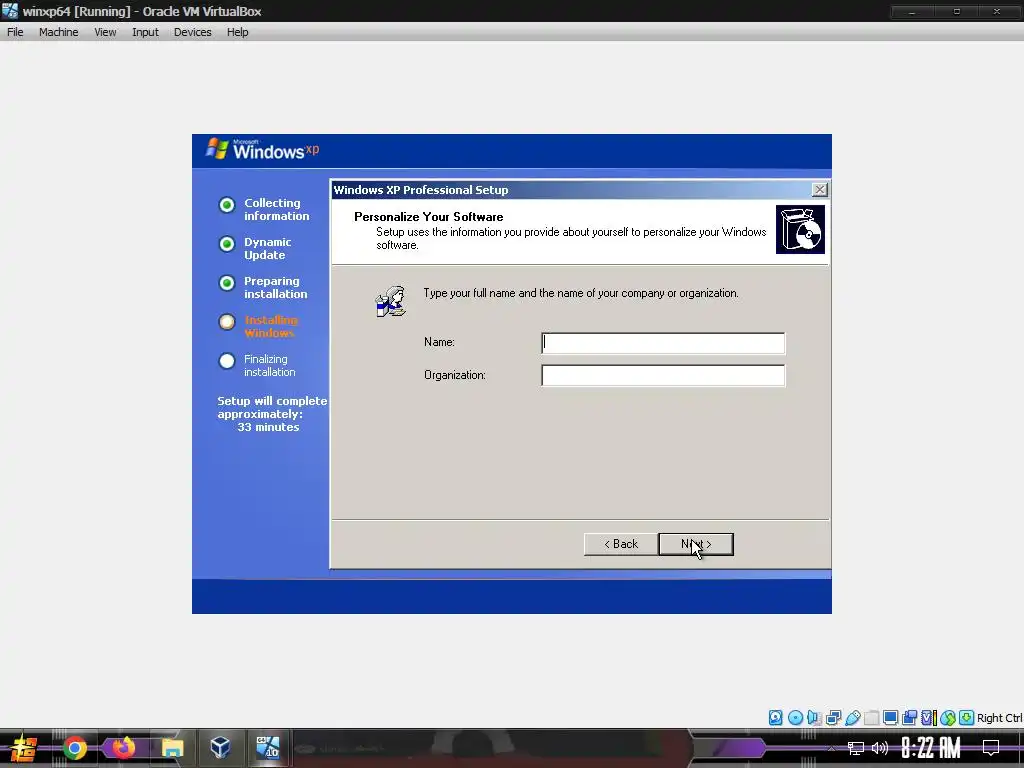The width and height of the screenshot is (1024, 768).
Task: Click the Collecting information step indicator
Action: click(x=227, y=205)
